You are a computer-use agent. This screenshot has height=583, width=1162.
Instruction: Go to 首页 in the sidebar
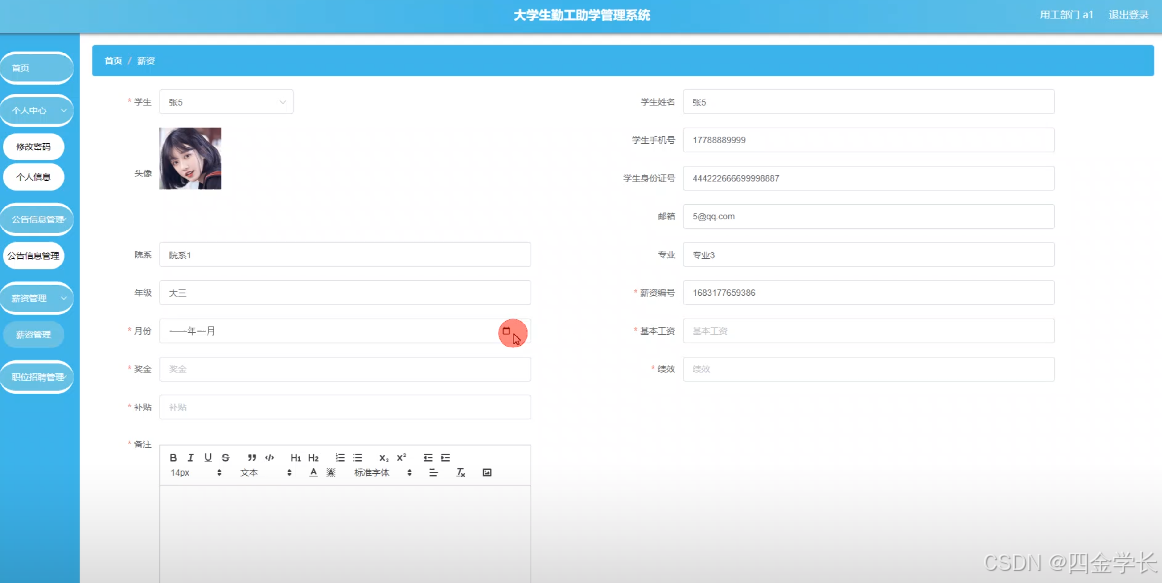click(36, 68)
